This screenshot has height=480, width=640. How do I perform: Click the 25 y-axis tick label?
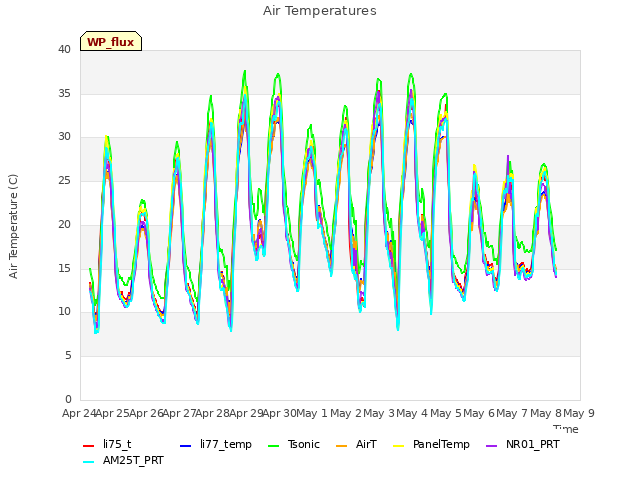pos(64,180)
